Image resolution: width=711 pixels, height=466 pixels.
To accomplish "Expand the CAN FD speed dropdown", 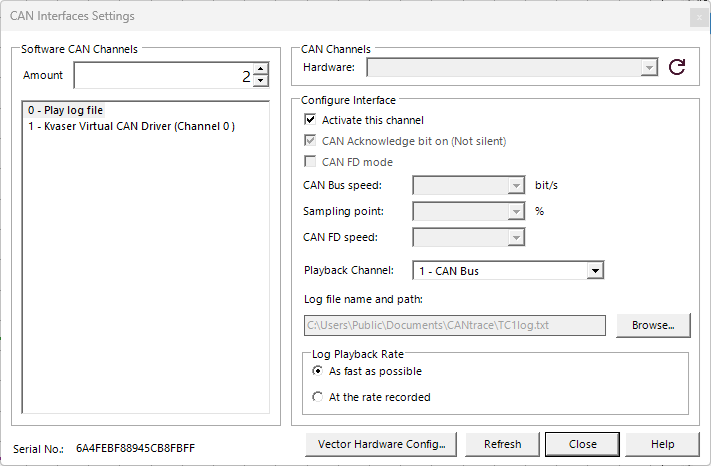I will coord(516,237).
